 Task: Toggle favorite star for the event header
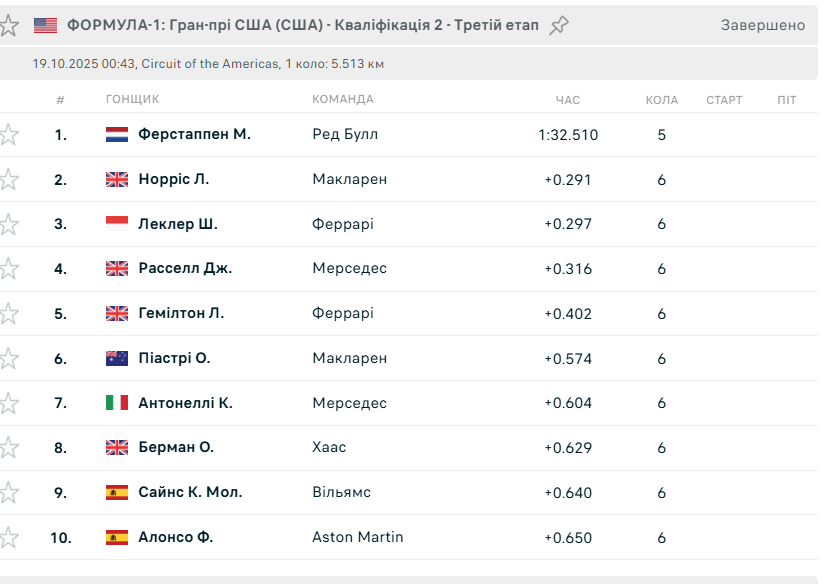8,26
